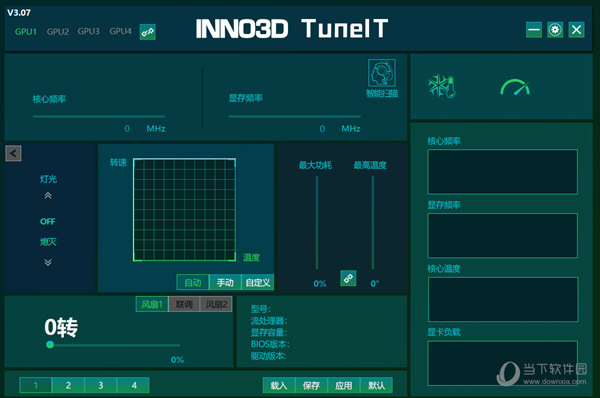This screenshot has height=398, width=600.
Task: Click the 显卡负载 monitoring graph
Action: tap(502, 363)
